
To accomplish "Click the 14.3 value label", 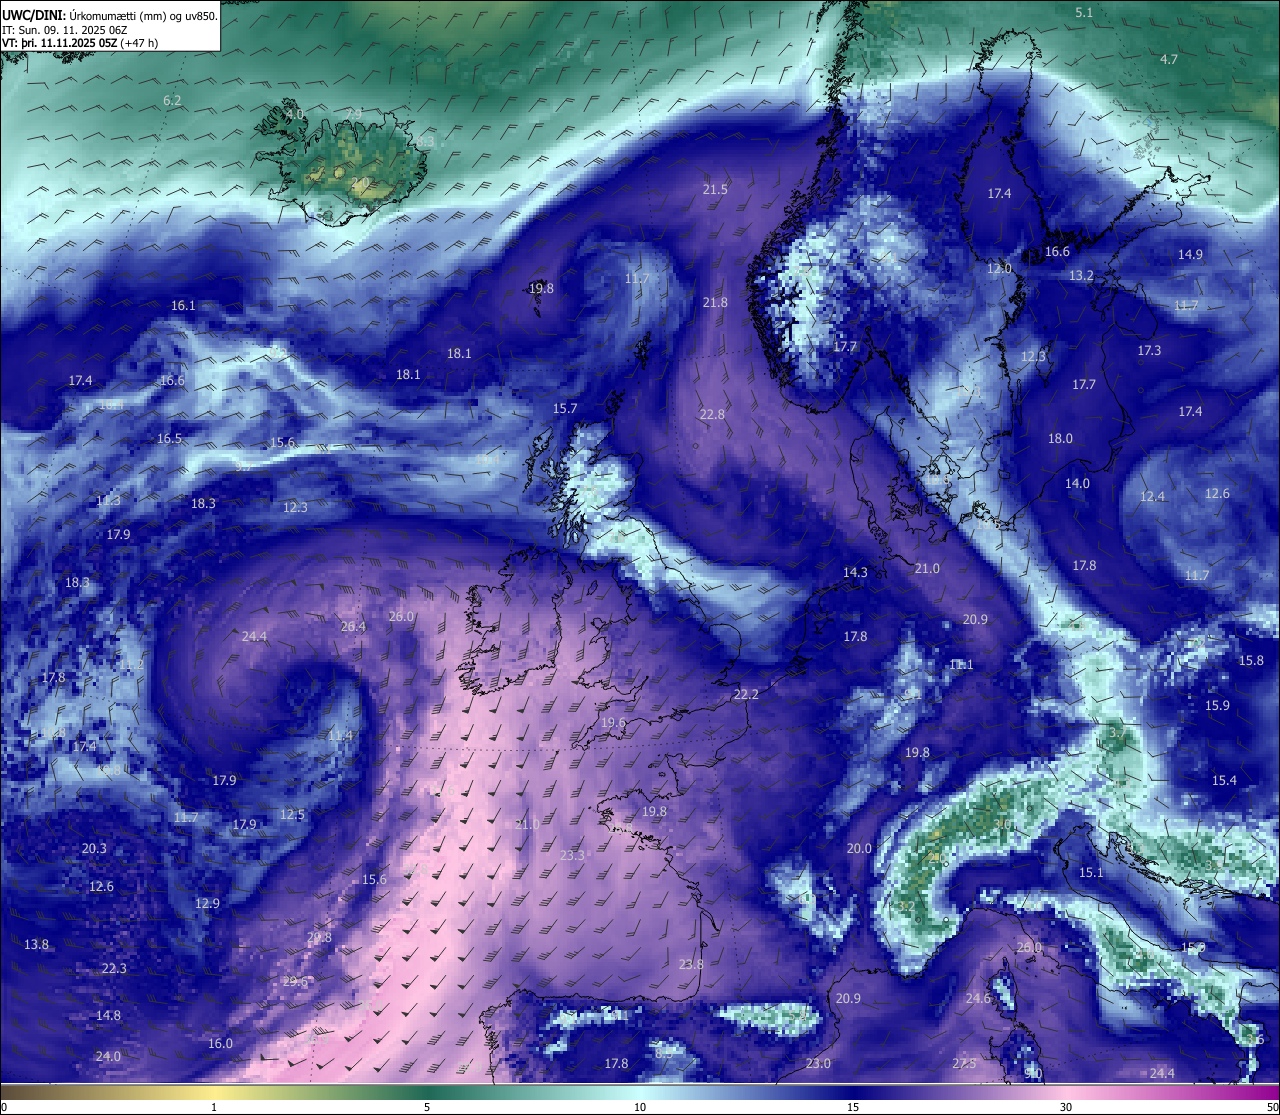I will tap(855, 572).
